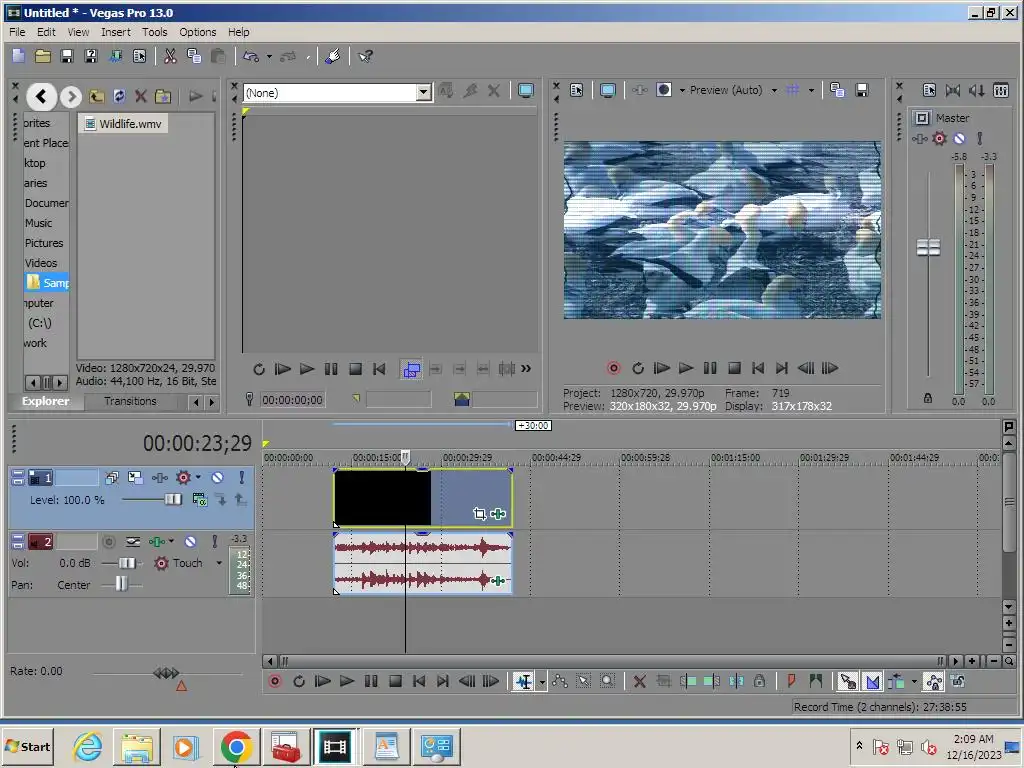Screen dimensions: 1024x768
Task: Open Event Pan/Crop on video clip
Action: coord(479,514)
